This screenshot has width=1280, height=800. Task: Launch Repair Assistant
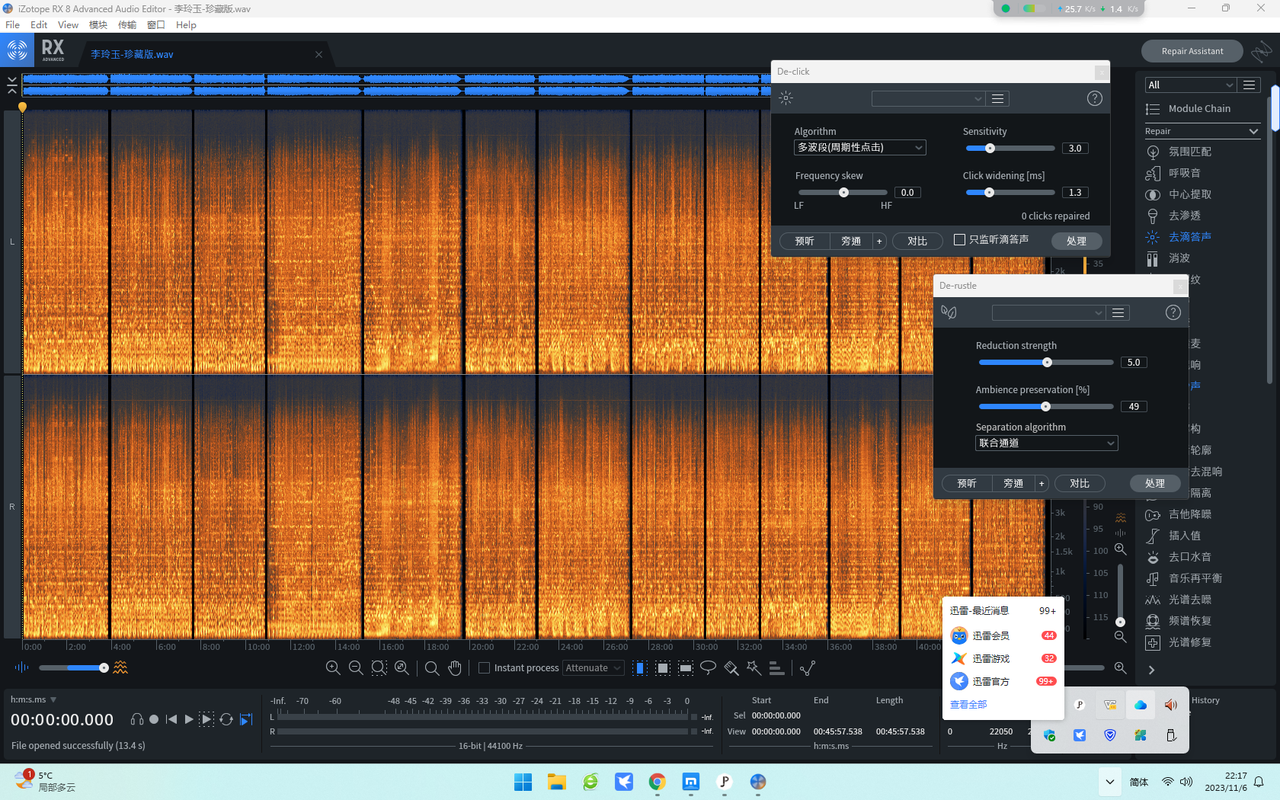click(x=1192, y=51)
